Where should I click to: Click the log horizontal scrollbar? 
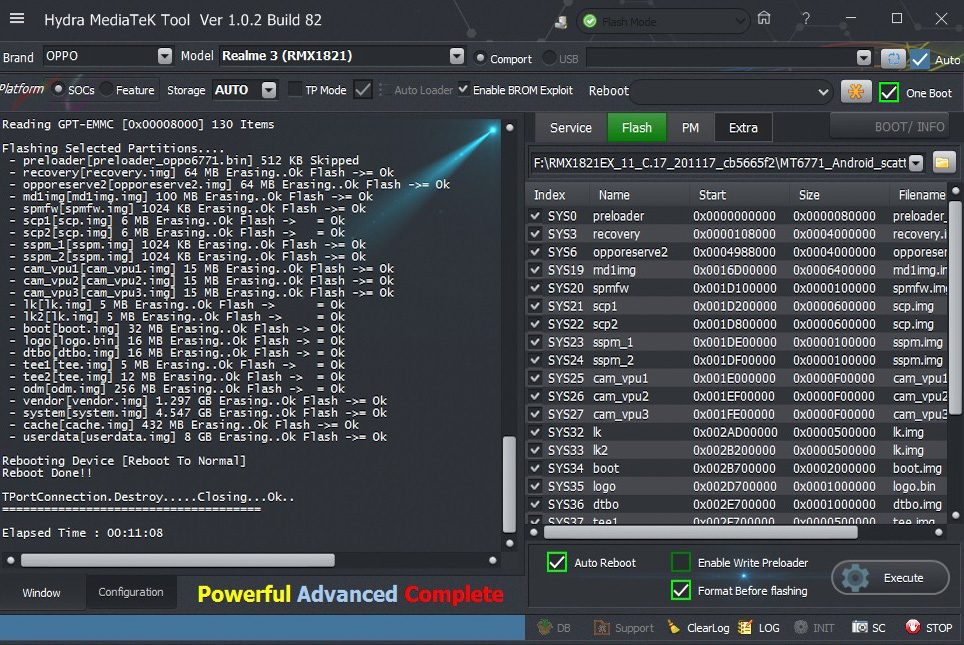coord(178,560)
